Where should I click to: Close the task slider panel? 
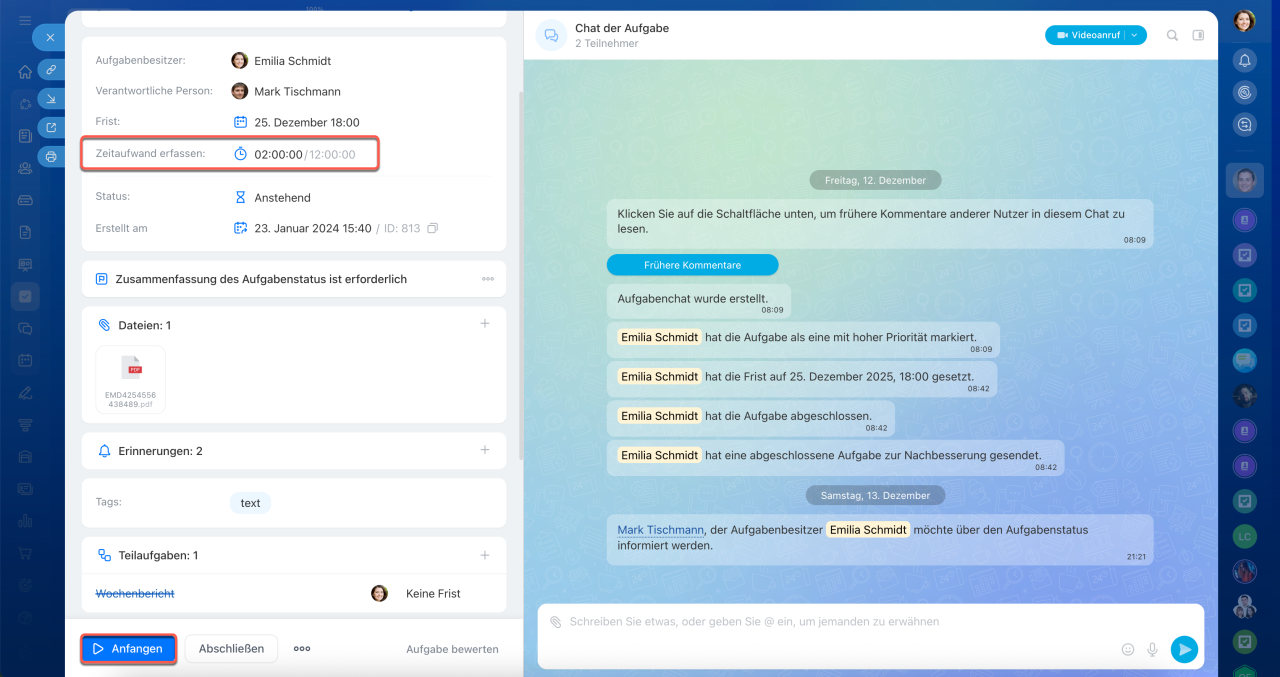click(50, 38)
